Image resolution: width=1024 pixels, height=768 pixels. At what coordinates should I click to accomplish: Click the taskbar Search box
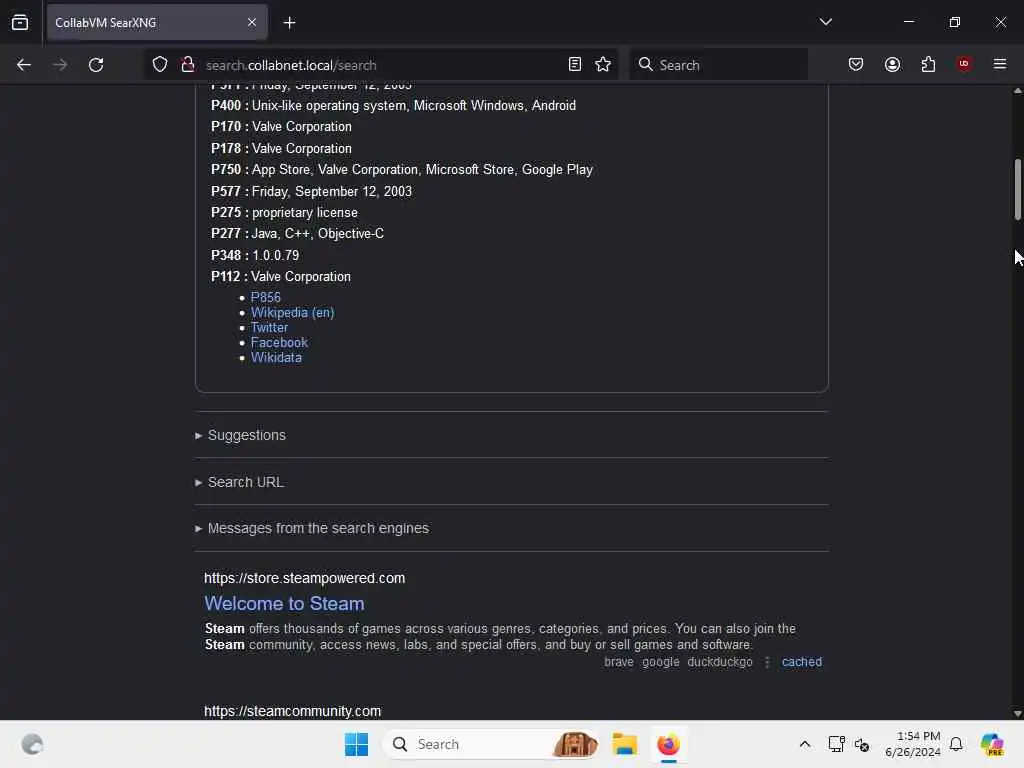(491, 744)
